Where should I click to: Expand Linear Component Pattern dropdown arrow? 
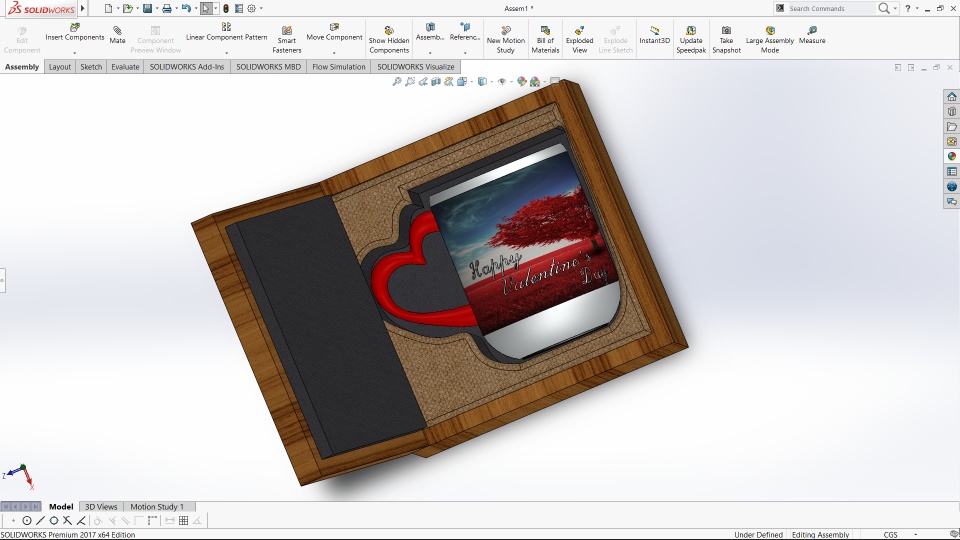pos(226,52)
